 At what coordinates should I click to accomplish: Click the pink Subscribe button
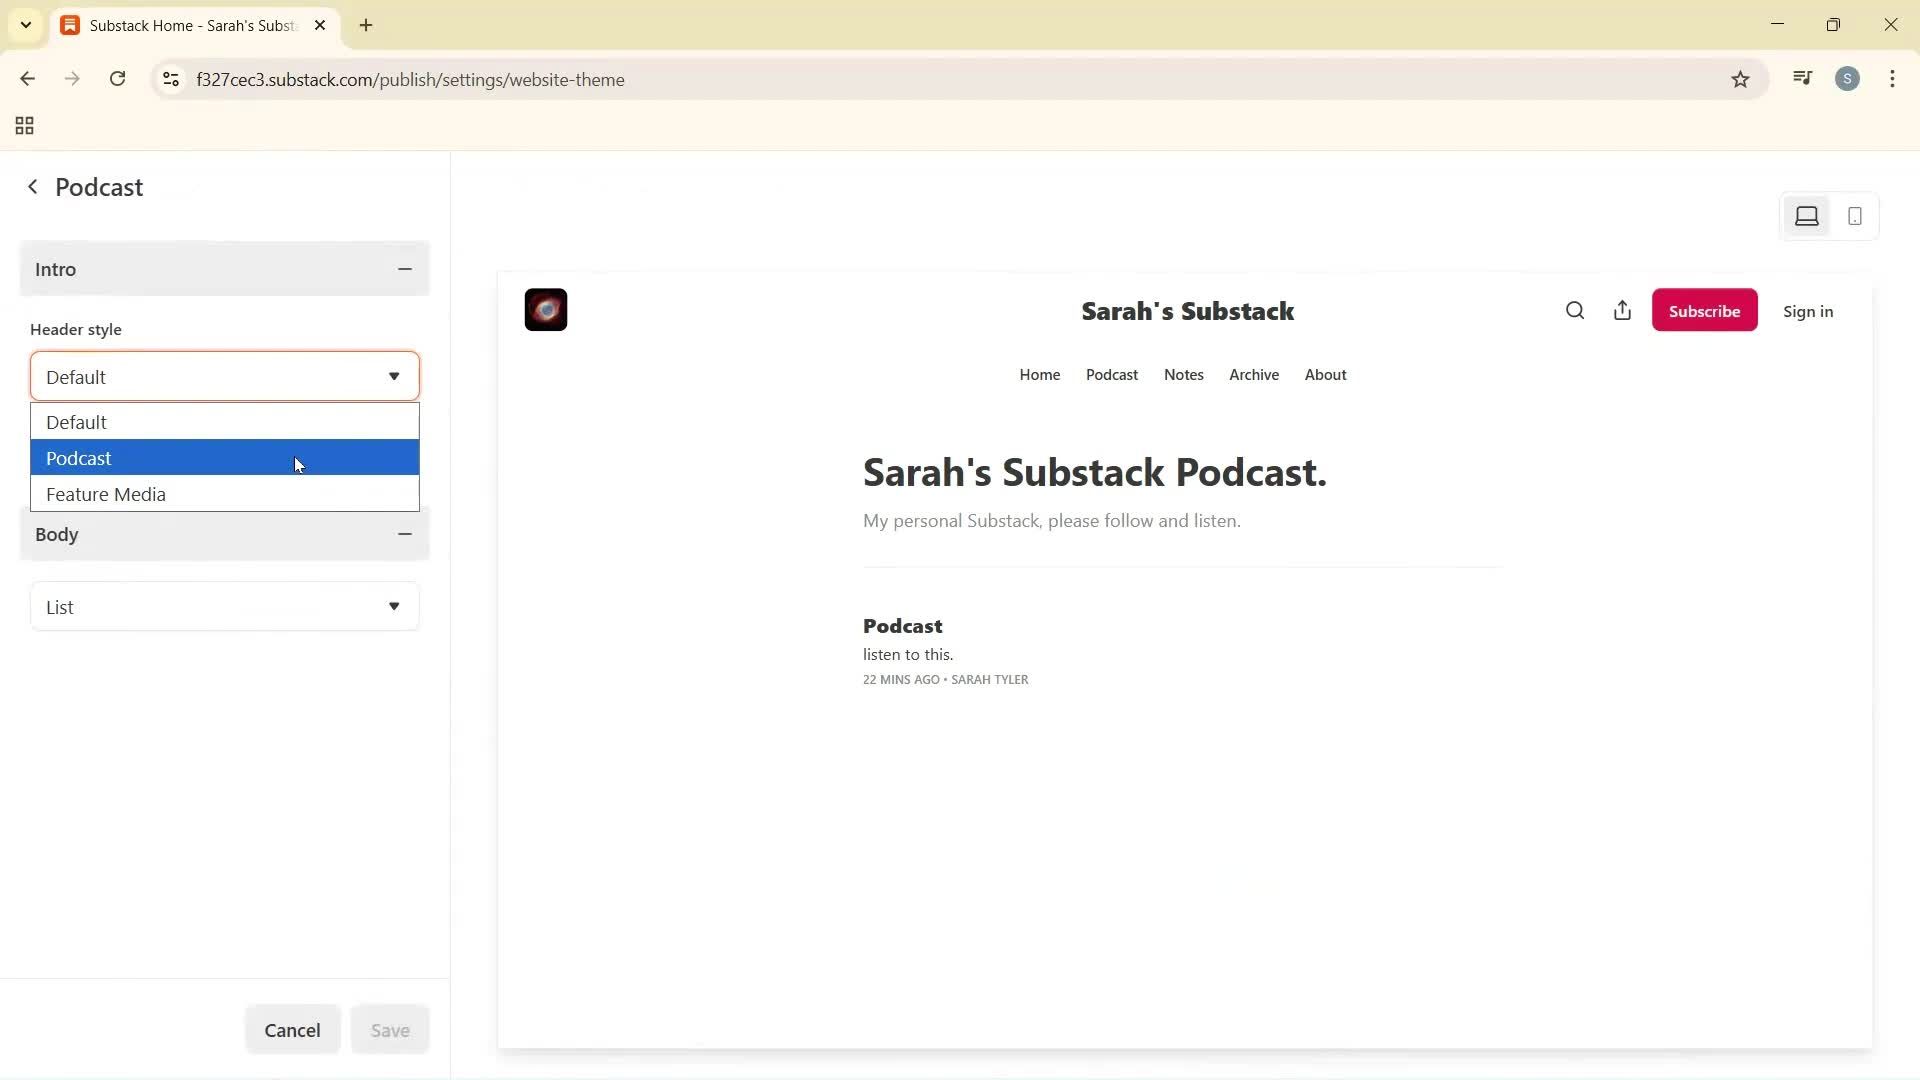click(1704, 311)
